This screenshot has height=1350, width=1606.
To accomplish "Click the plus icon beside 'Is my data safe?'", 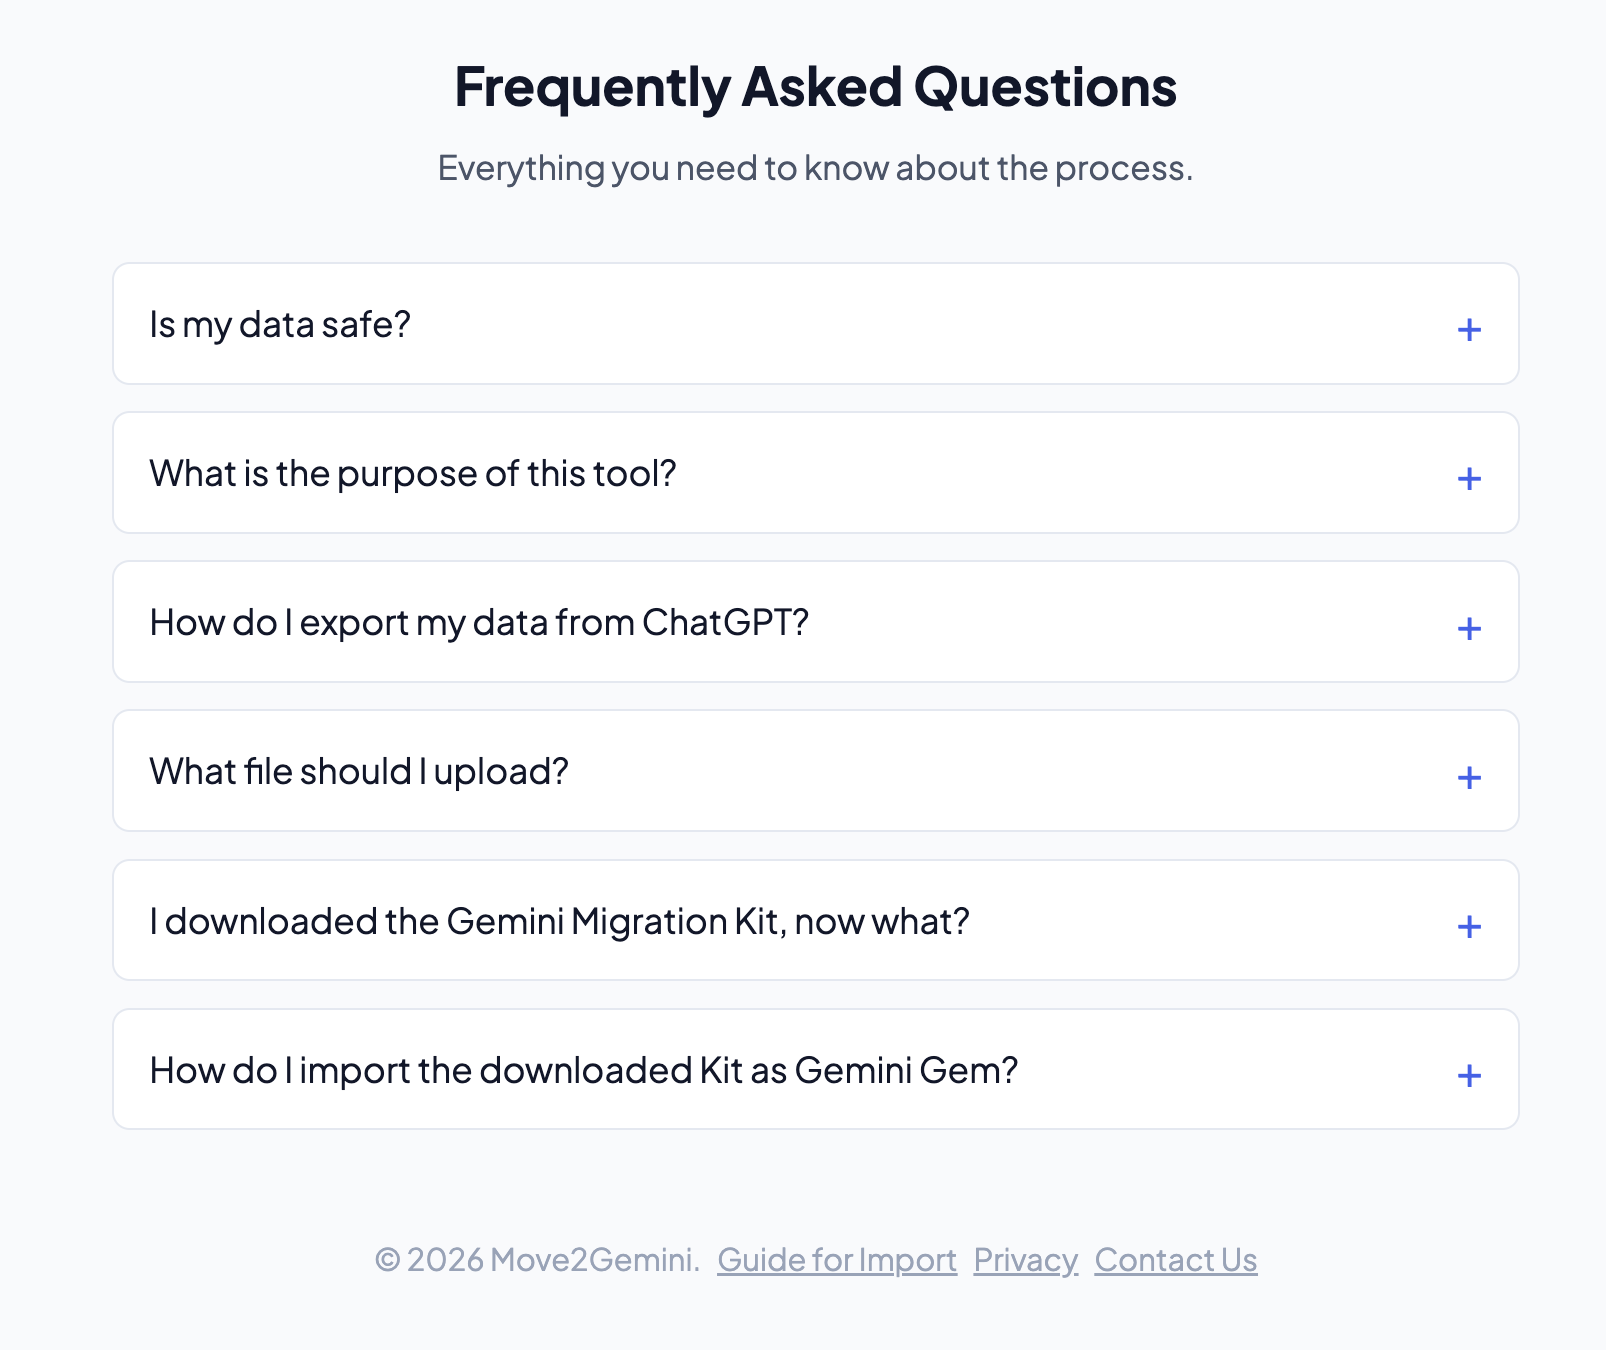I will coord(1468,329).
